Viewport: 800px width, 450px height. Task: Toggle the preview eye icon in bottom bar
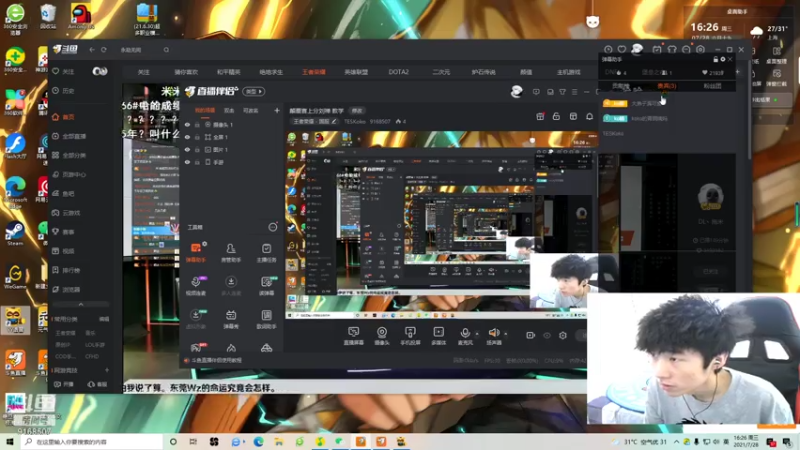[547, 335]
